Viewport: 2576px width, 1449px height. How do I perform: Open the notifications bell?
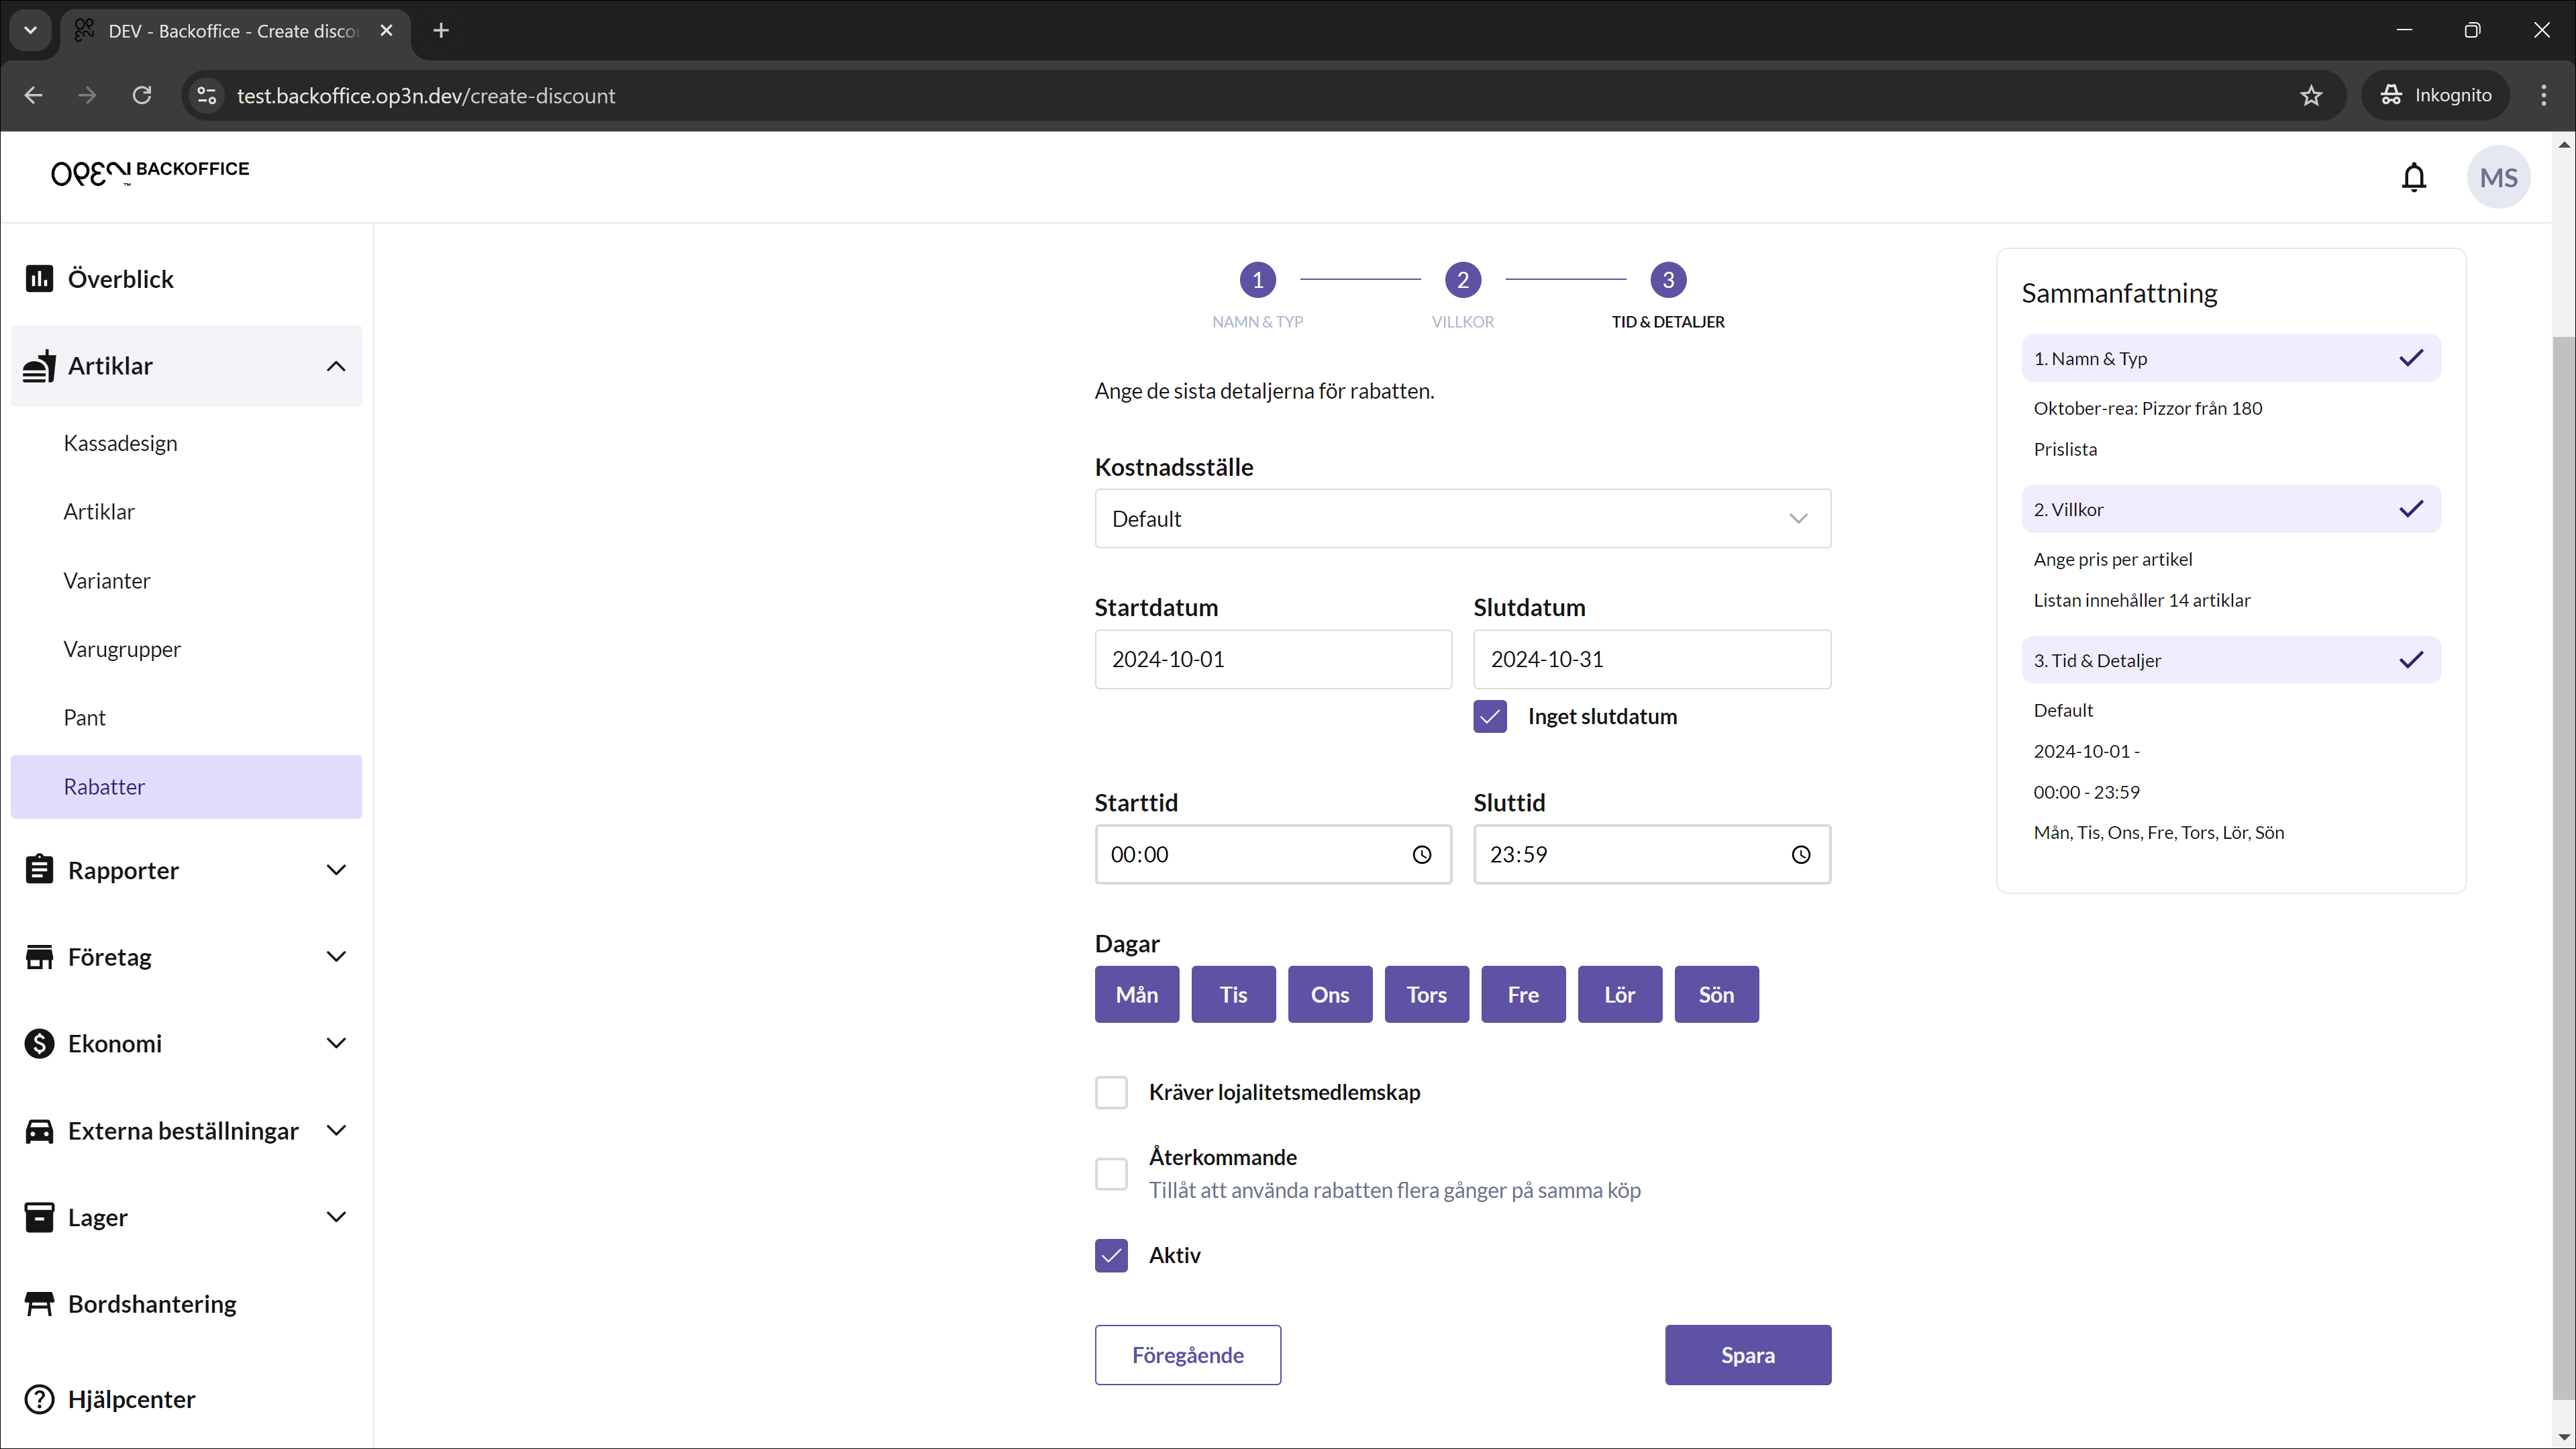(x=2414, y=177)
